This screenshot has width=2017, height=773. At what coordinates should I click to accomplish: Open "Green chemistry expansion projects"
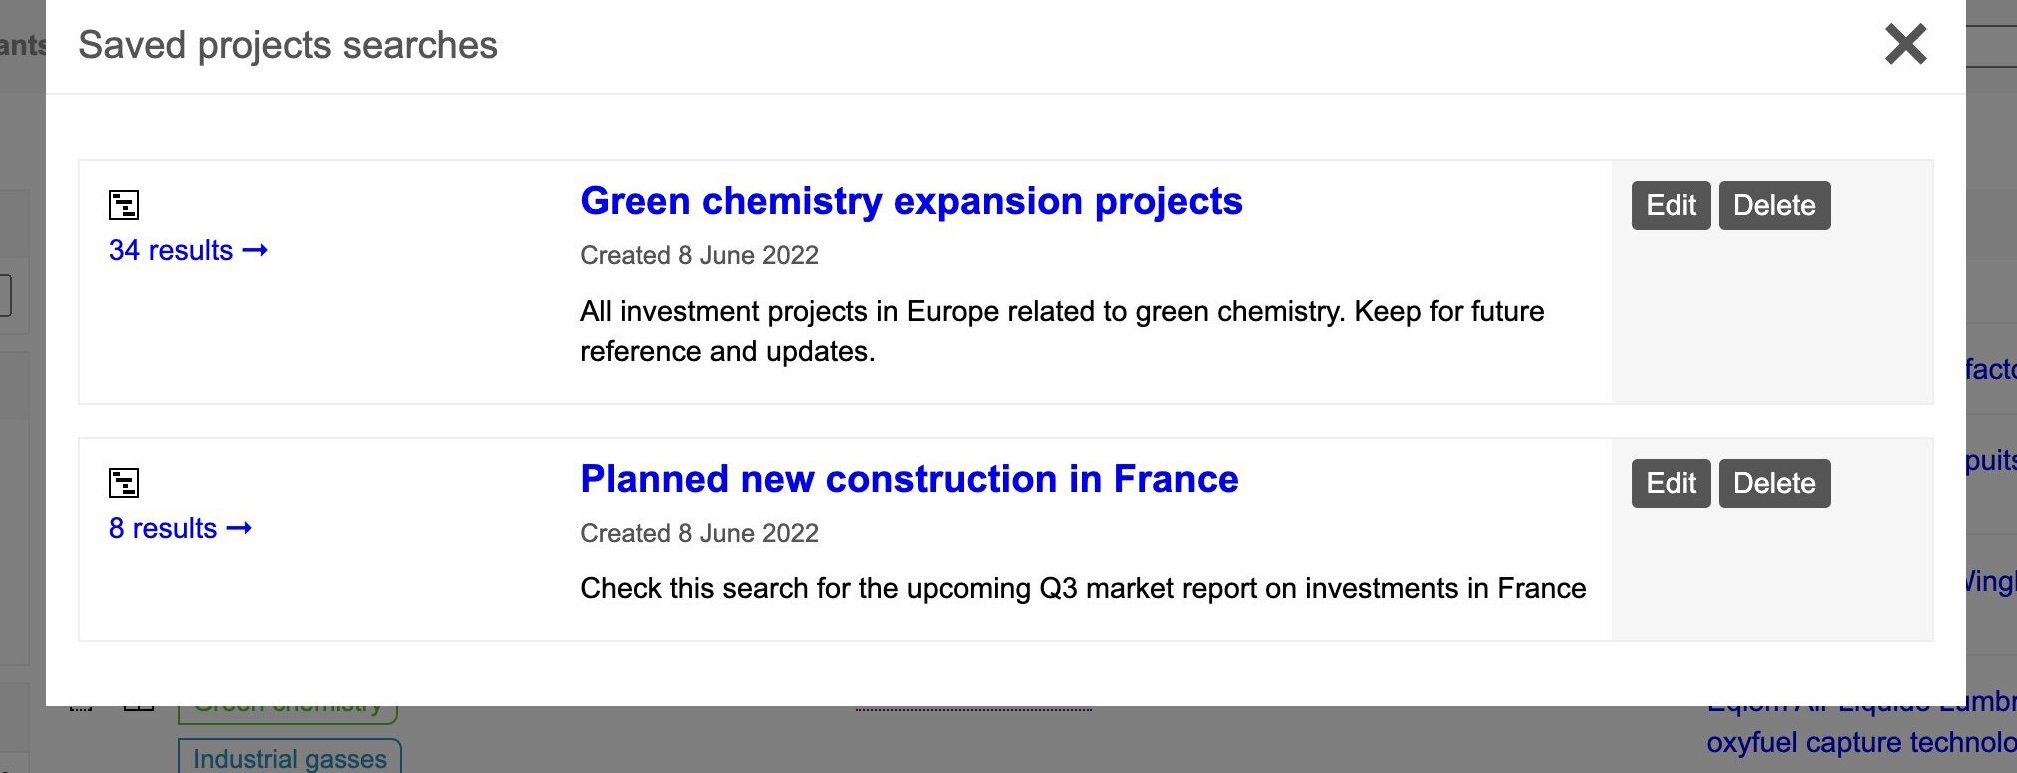pos(910,202)
